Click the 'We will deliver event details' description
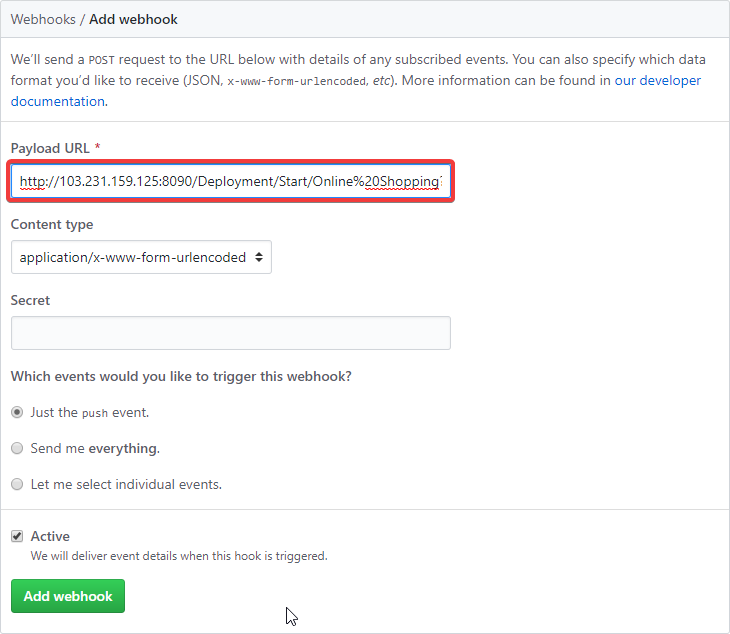Screen dimensions: 730x634 pyautogui.click(x=179, y=555)
